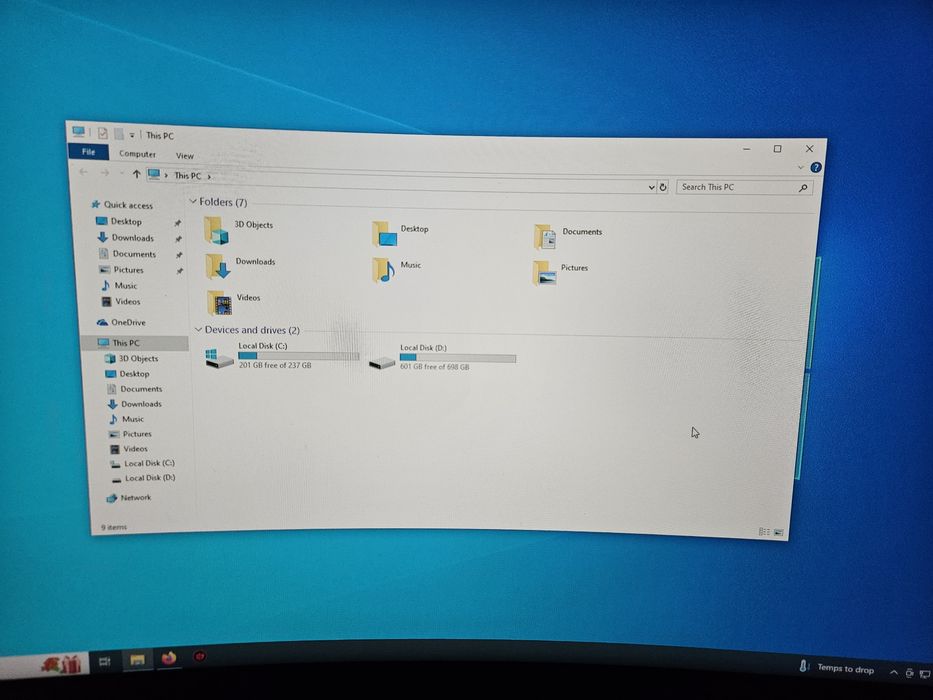Open the Pictures folder in main pane
Image resolution: width=933 pixels, height=700 pixels.
pyautogui.click(x=544, y=273)
